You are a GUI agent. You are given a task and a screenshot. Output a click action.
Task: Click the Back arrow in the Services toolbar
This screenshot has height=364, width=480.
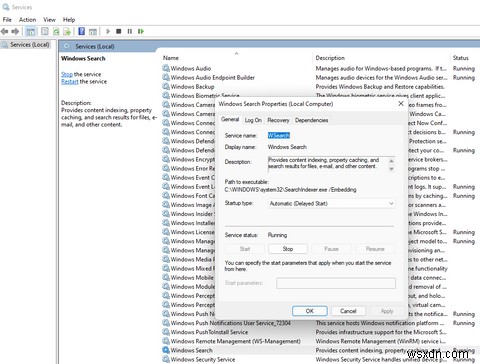pos(5,31)
